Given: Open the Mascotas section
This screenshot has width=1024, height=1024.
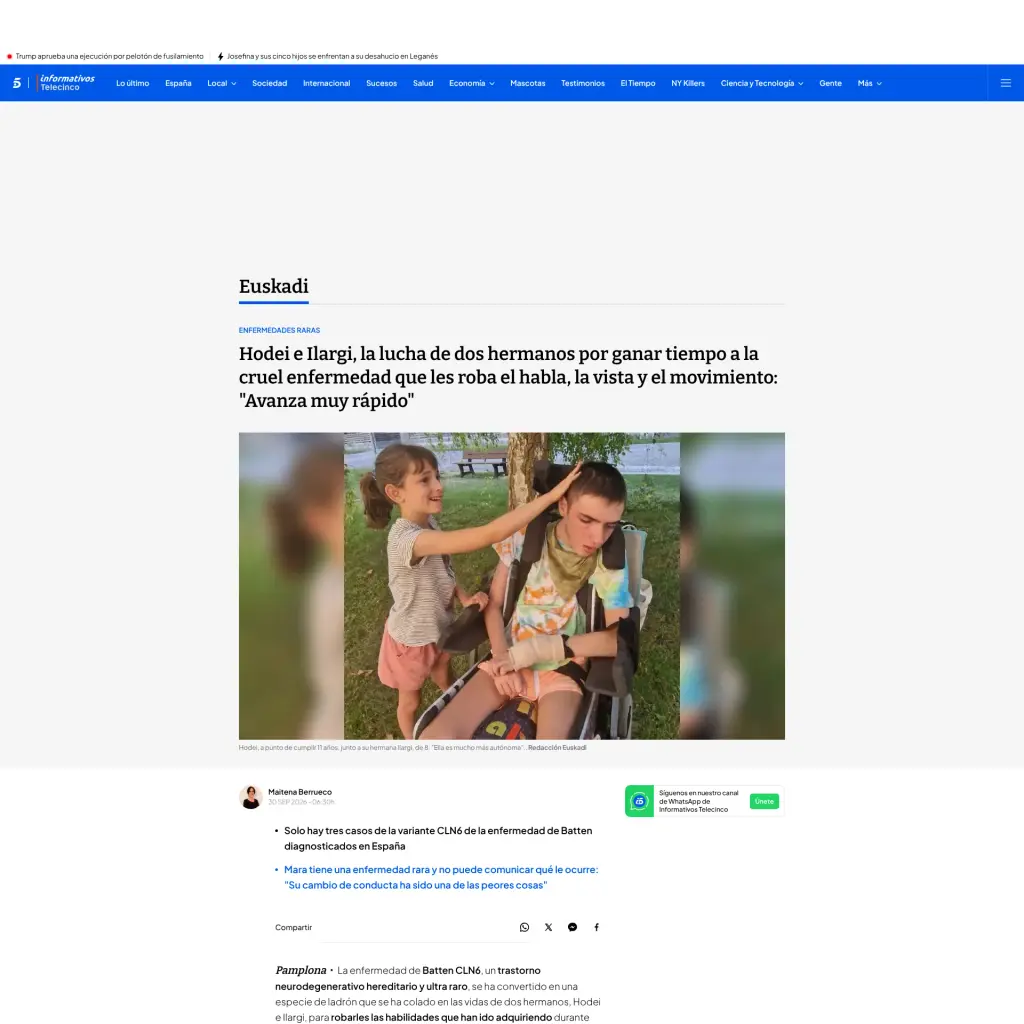Looking at the screenshot, I should click(528, 83).
